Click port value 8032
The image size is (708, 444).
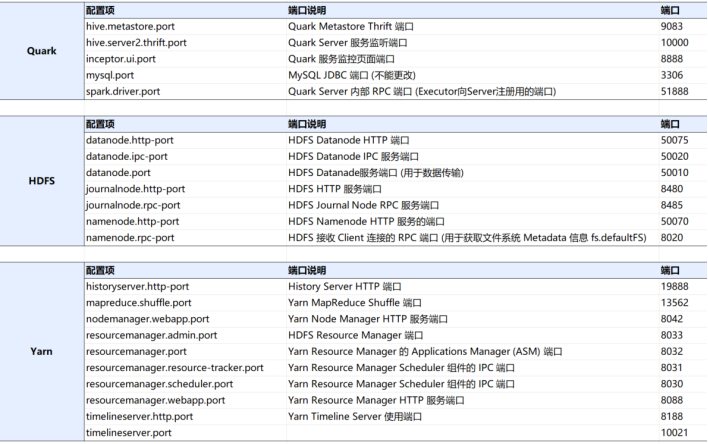683,352
